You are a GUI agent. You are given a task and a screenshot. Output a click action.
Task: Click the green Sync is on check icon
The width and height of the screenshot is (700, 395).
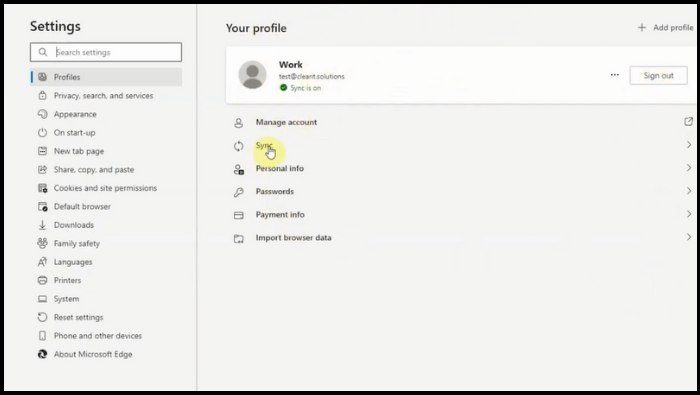[x=283, y=87]
